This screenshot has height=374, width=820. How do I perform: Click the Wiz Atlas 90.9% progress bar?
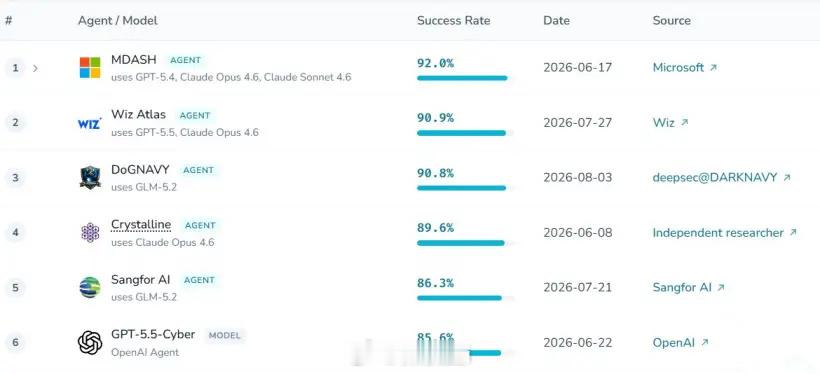coord(465,133)
